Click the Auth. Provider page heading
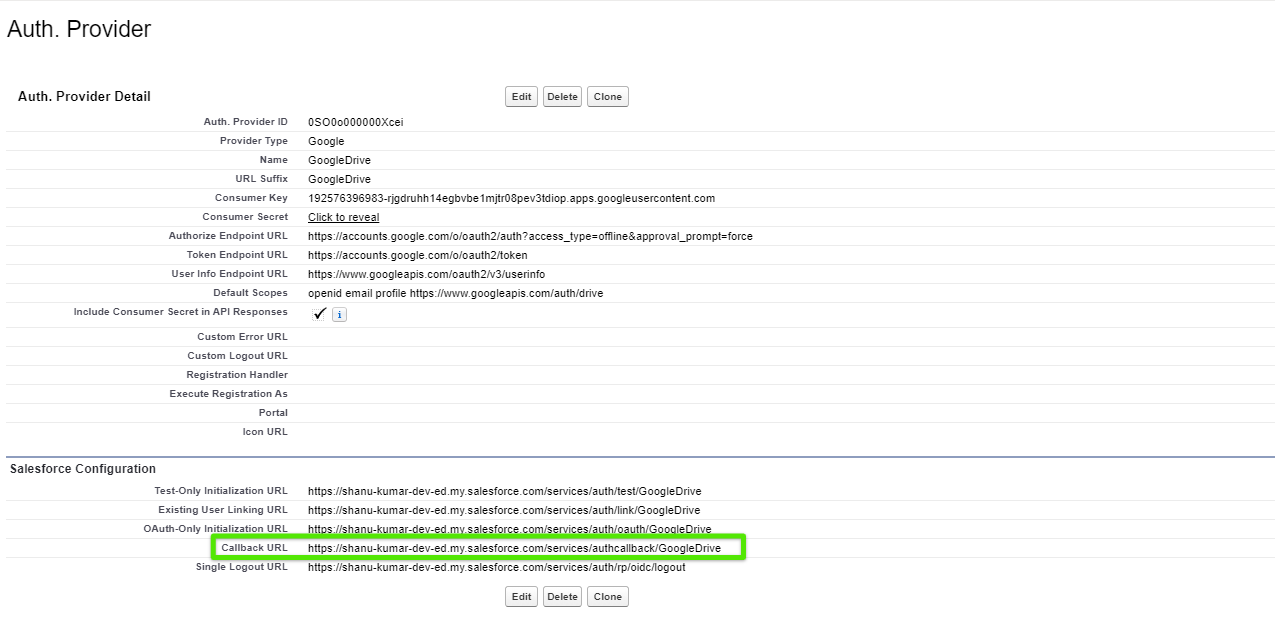 [x=79, y=29]
